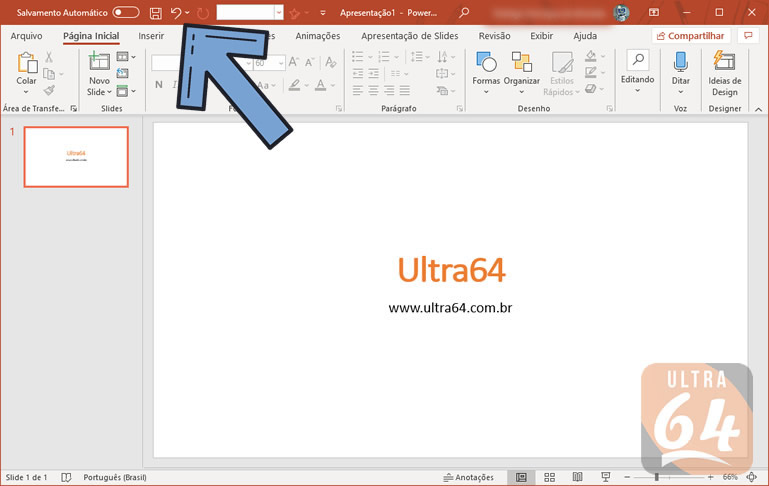Expand the Organizar dropdown

pos(521,70)
